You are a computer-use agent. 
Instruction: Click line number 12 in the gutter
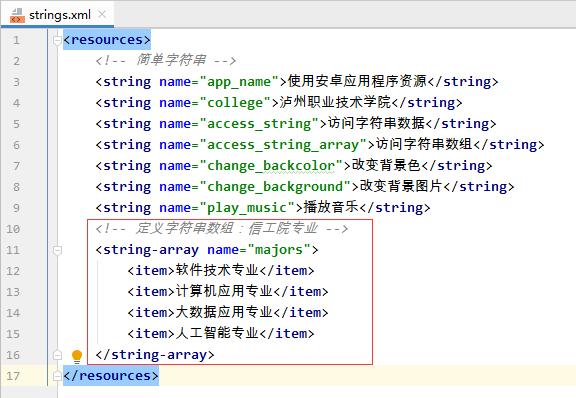point(13,271)
